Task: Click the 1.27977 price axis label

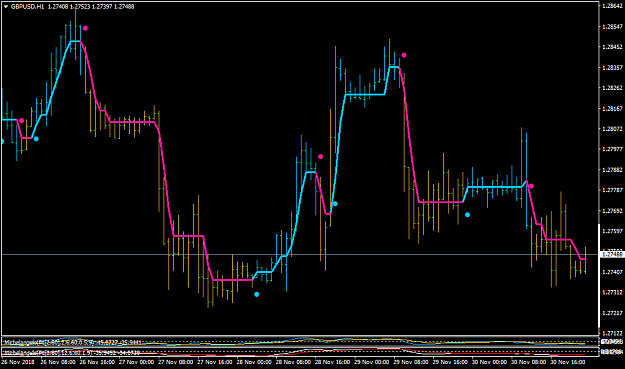Action: pyautogui.click(x=612, y=149)
